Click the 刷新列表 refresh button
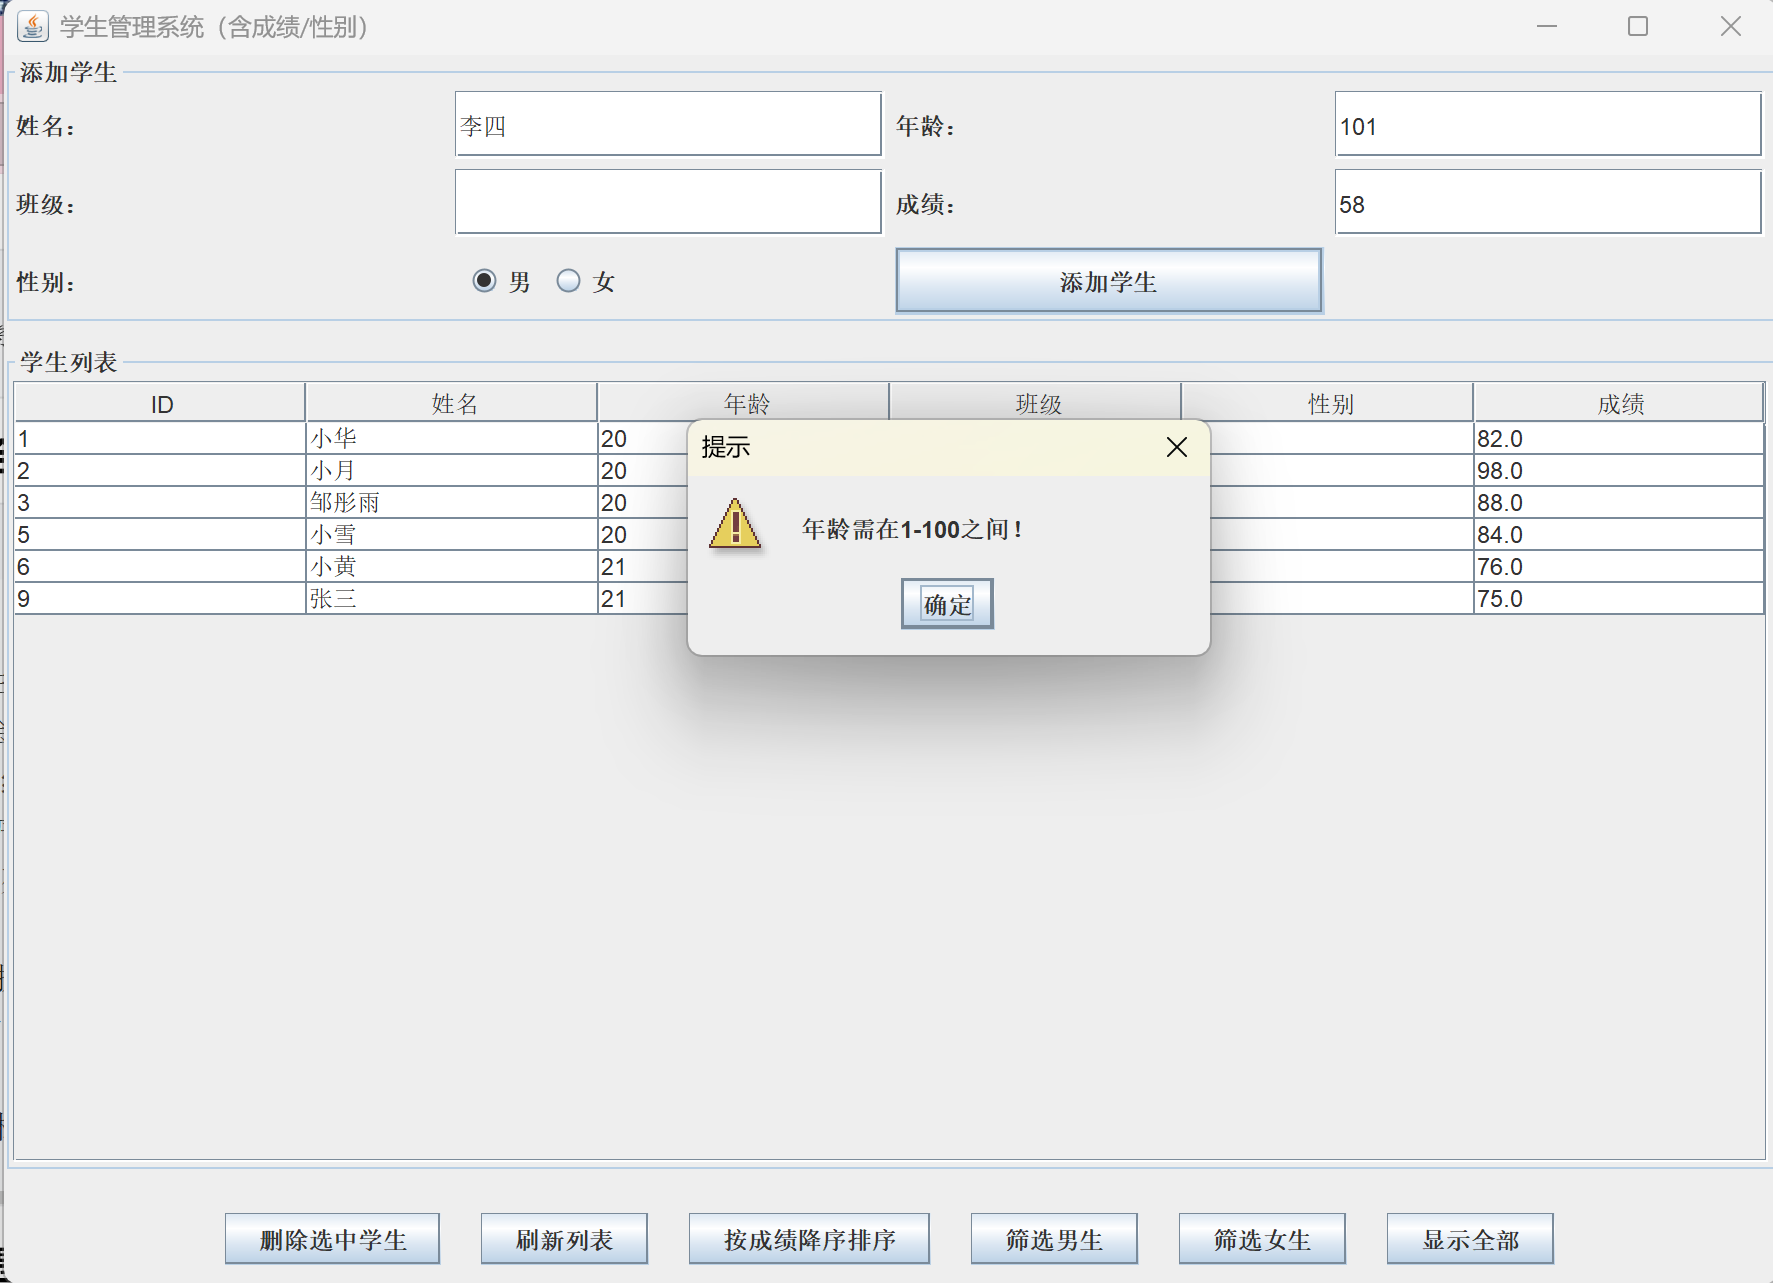 564,1238
